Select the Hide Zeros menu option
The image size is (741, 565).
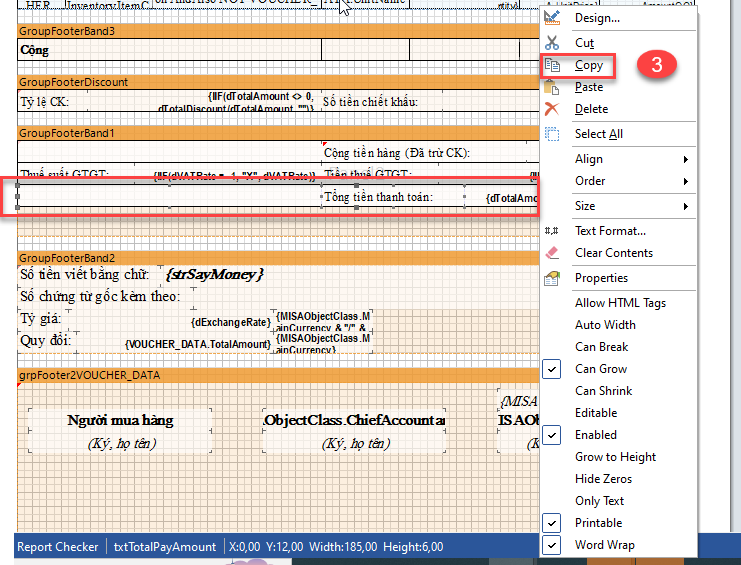point(603,479)
